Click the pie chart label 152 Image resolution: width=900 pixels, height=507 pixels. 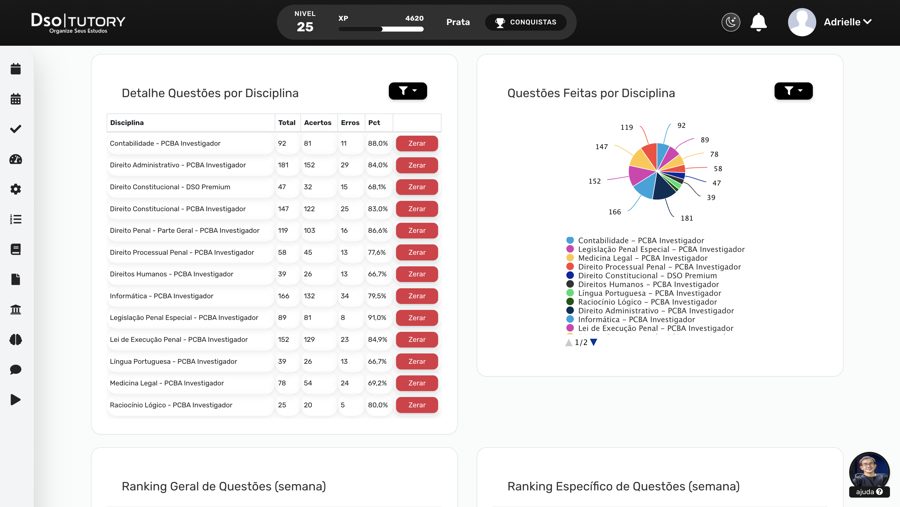[x=594, y=181]
